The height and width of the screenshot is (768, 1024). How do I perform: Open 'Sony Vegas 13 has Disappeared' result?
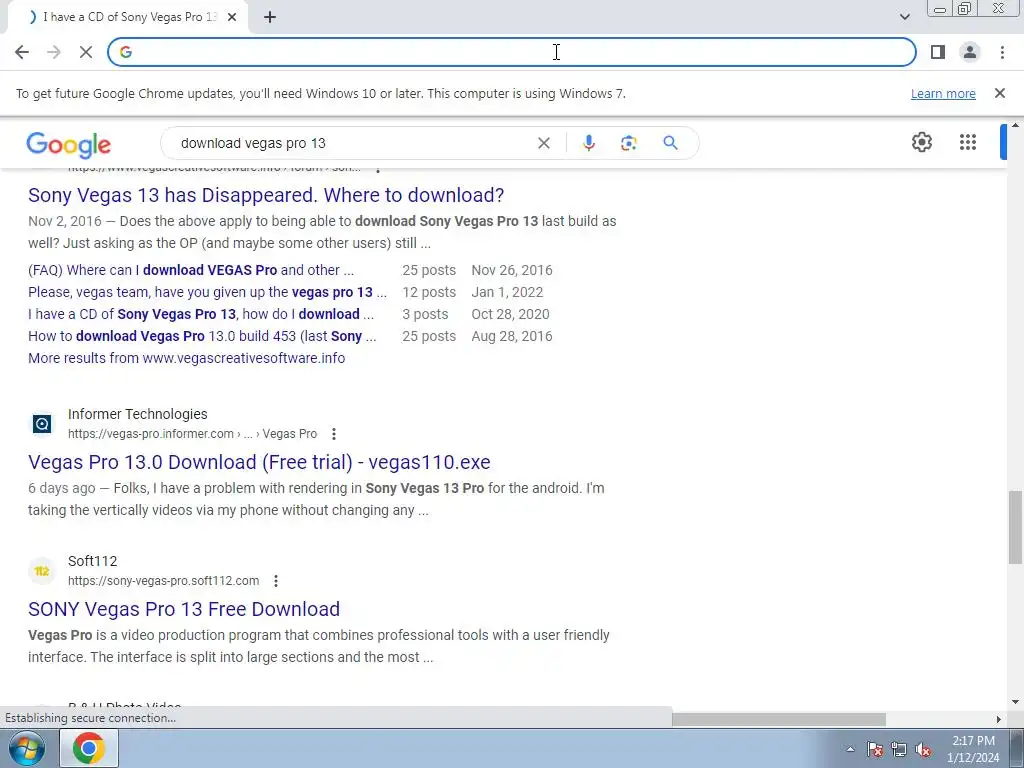(266, 195)
